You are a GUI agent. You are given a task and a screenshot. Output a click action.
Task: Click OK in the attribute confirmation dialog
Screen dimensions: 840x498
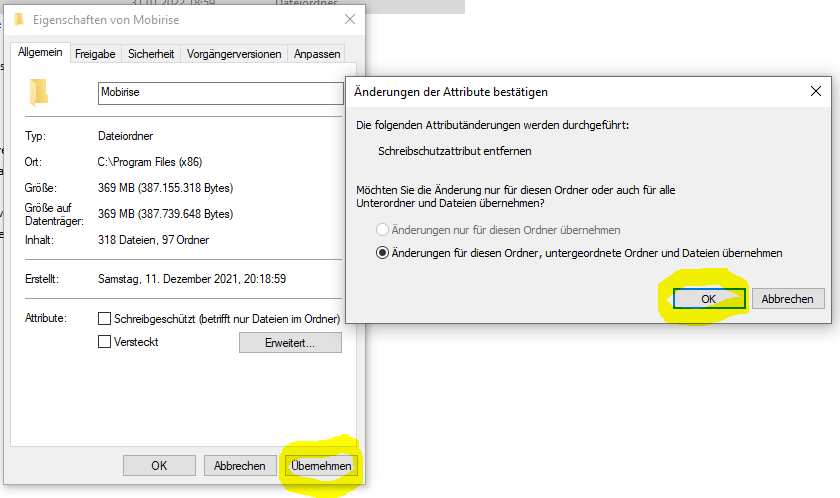tap(709, 299)
